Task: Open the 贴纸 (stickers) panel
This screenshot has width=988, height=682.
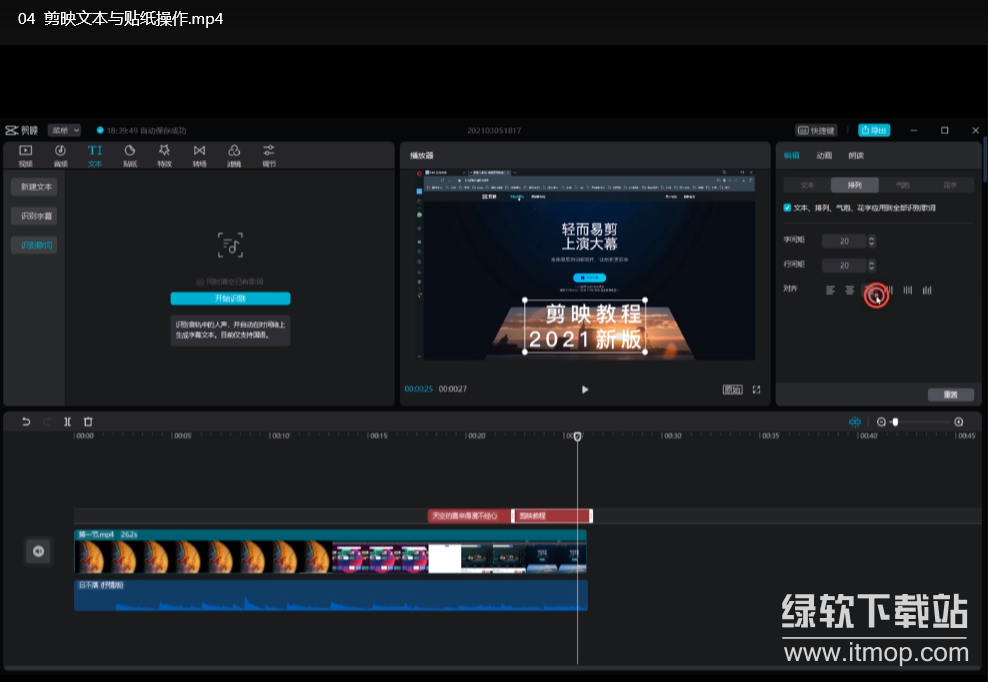Action: click(130, 155)
